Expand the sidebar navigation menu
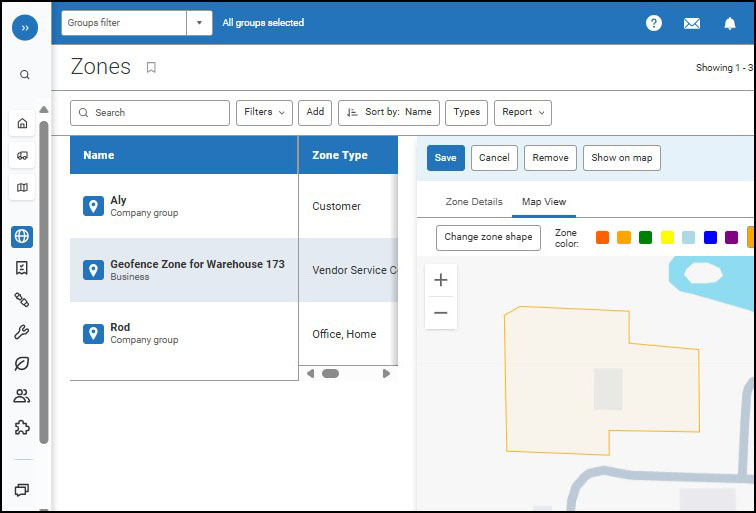756x513 pixels. (24, 28)
